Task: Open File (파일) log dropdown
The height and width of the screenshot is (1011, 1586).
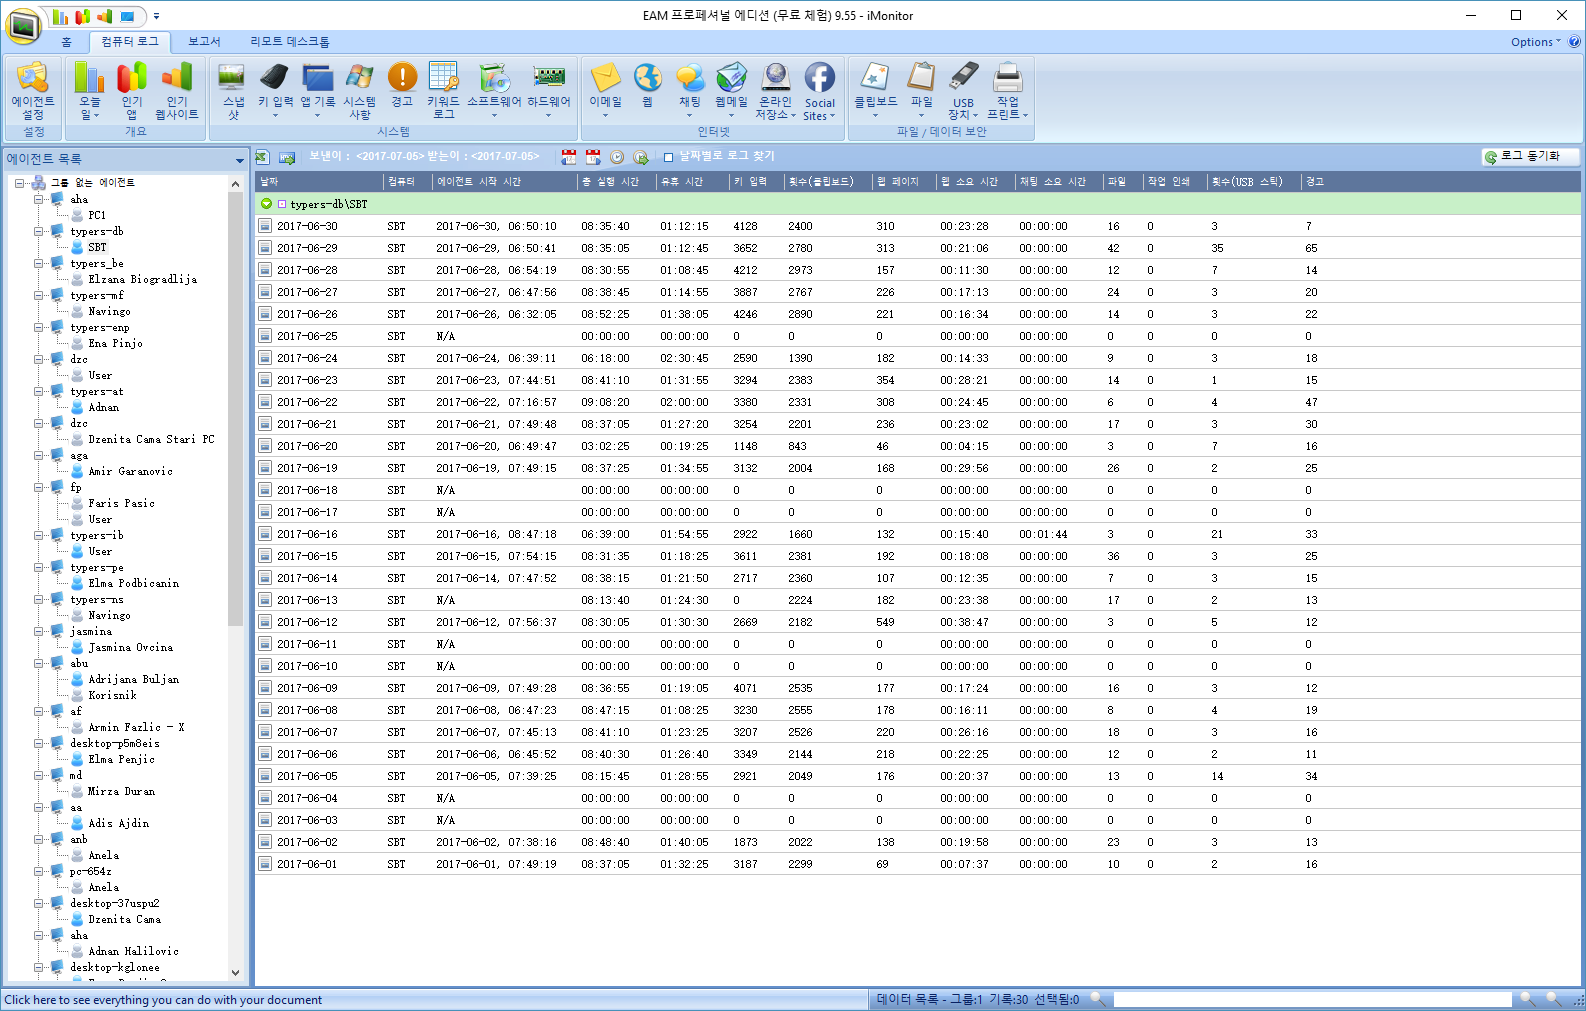Action: tap(921, 92)
